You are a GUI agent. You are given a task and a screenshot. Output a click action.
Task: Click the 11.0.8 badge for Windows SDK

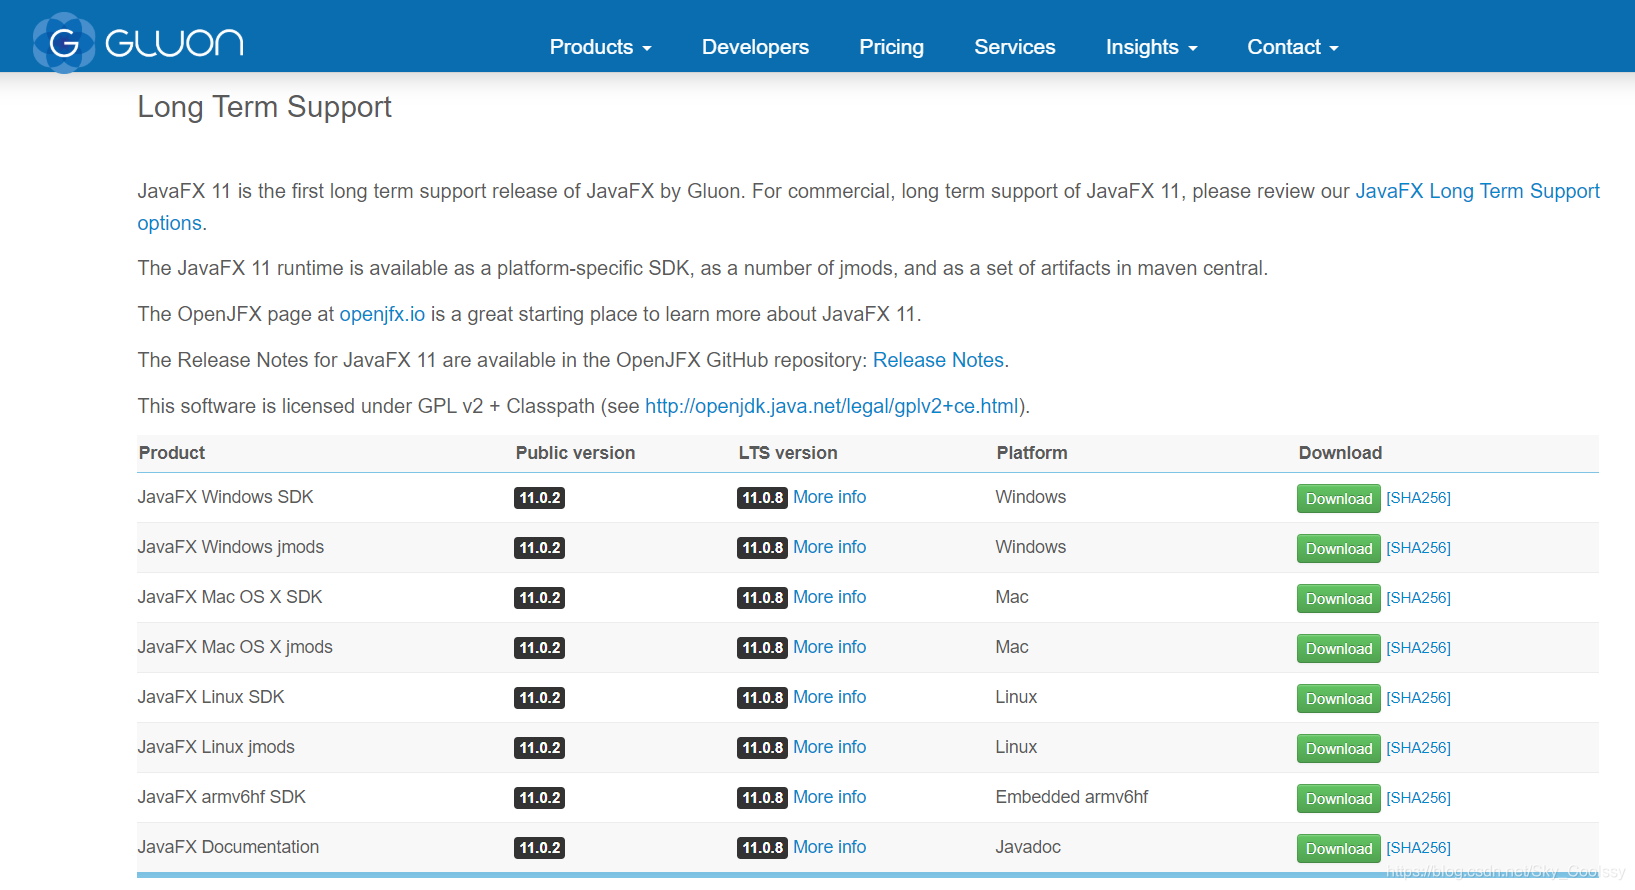[x=762, y=498]
